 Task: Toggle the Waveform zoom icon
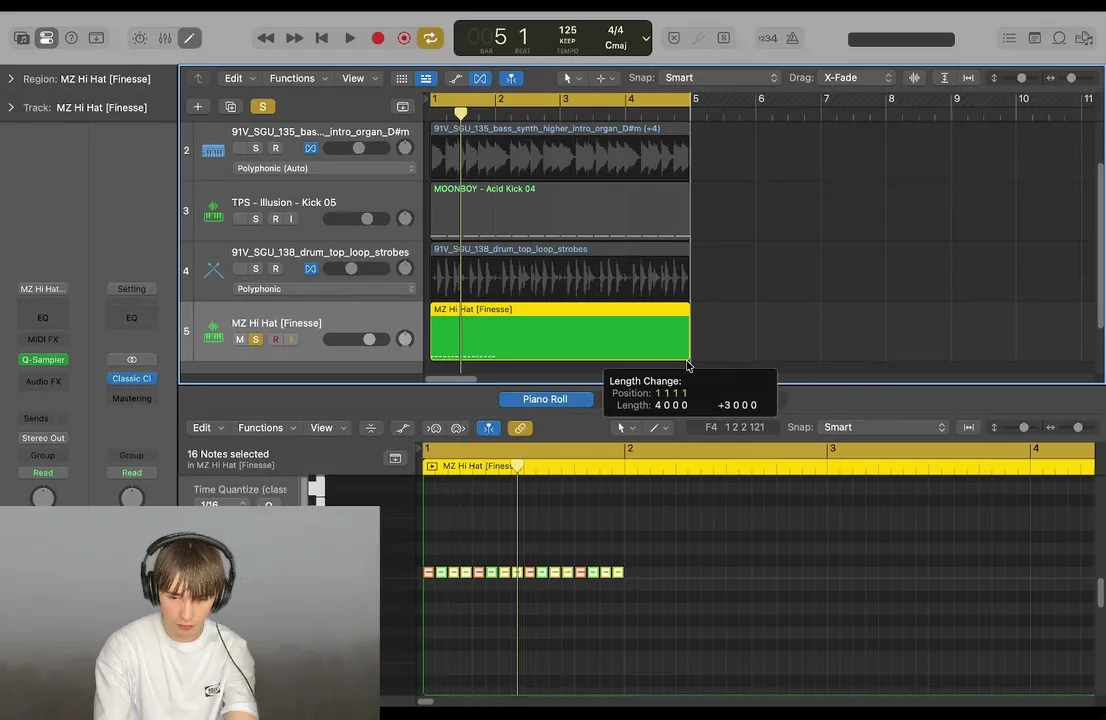(x=914, y=78)
